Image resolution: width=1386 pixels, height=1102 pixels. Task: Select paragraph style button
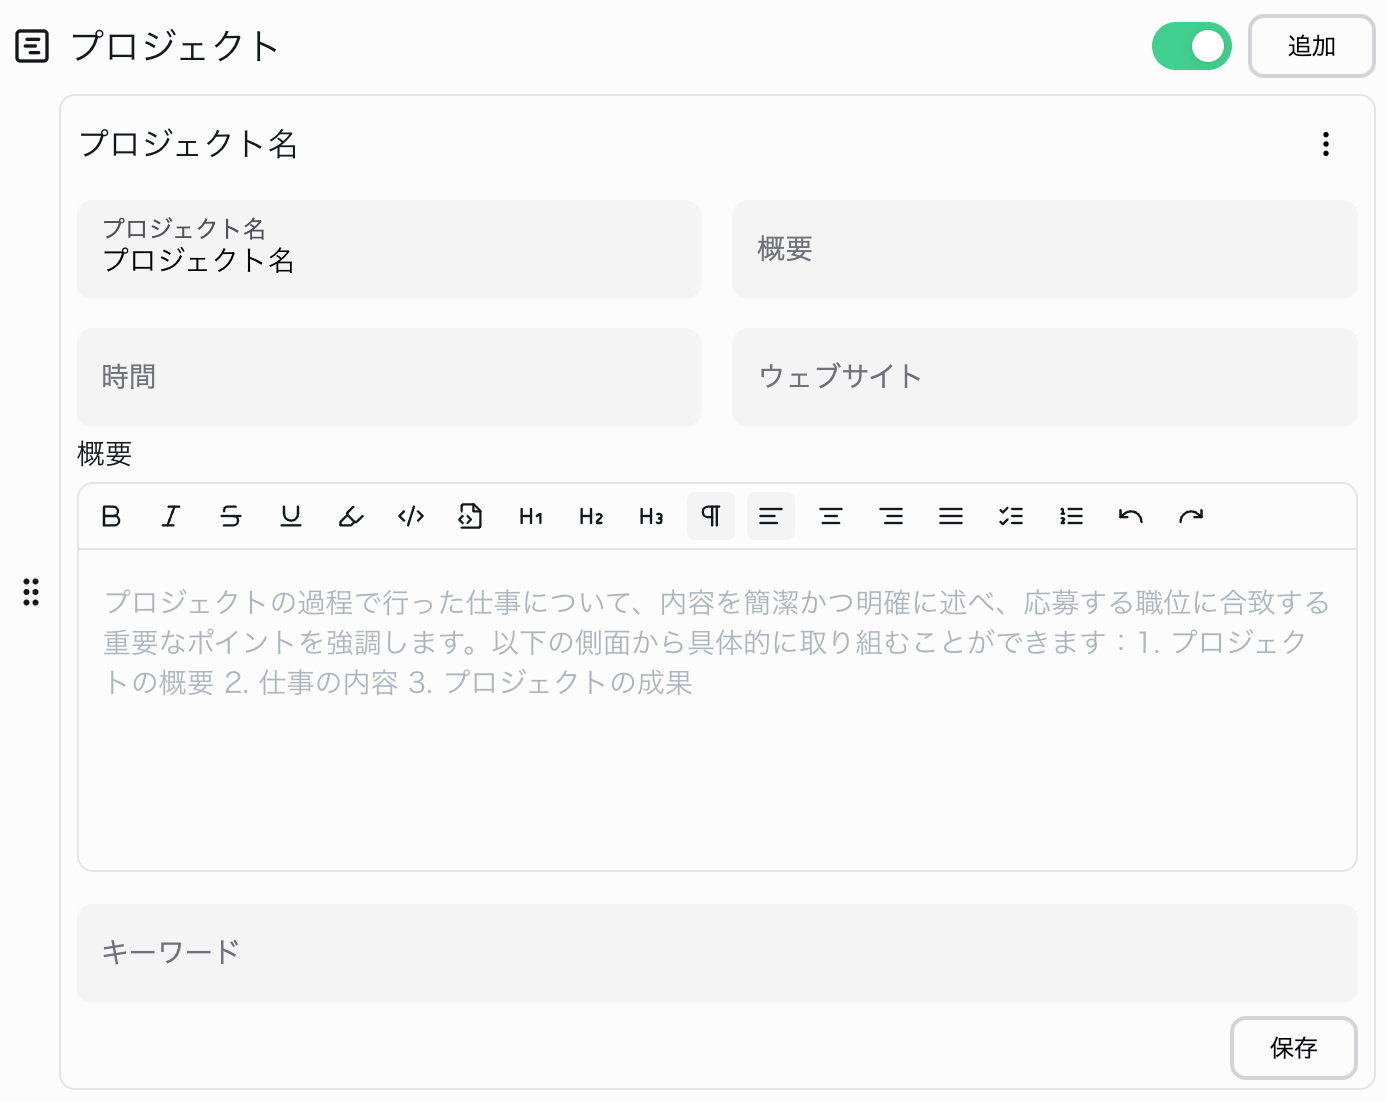[x=711, y=516]
